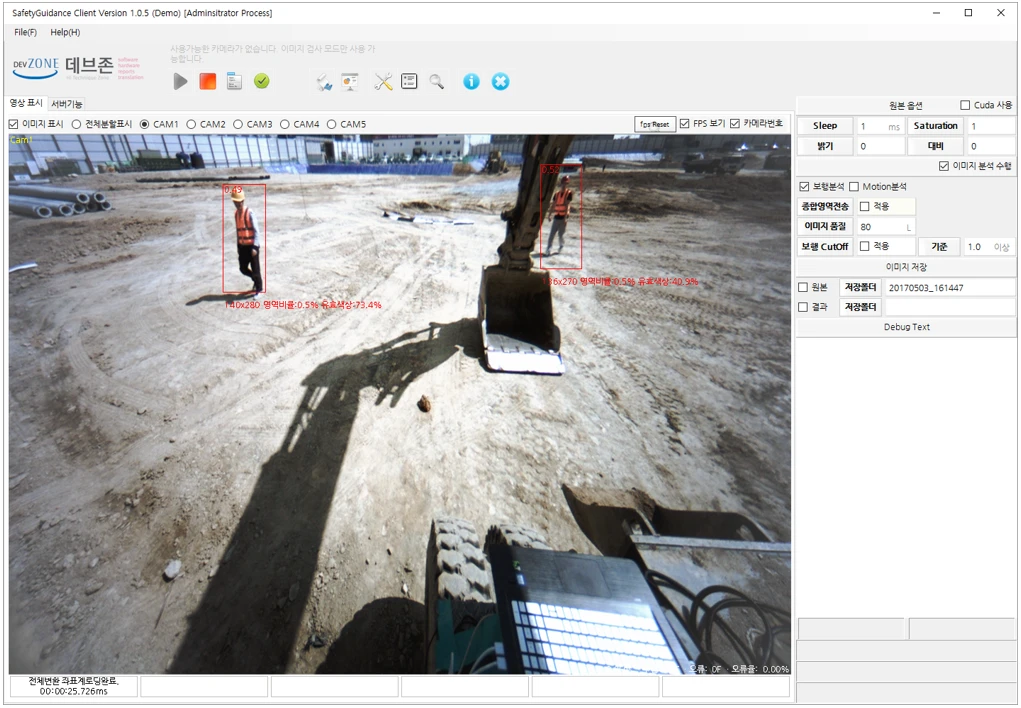Click the 140x280 detection info text
The image size is (1021, 708).
pyautogui.click(x=303, y=305)
